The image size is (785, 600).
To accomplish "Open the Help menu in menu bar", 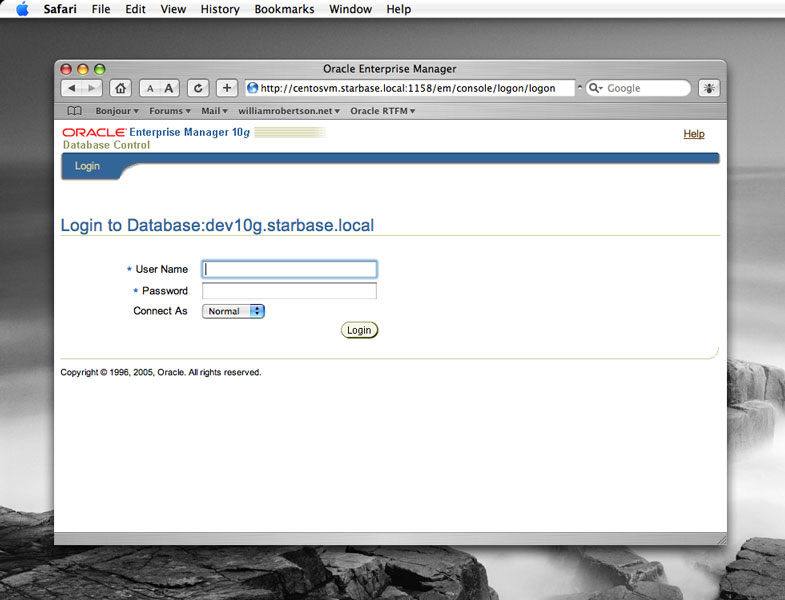I will click(399, 9).
